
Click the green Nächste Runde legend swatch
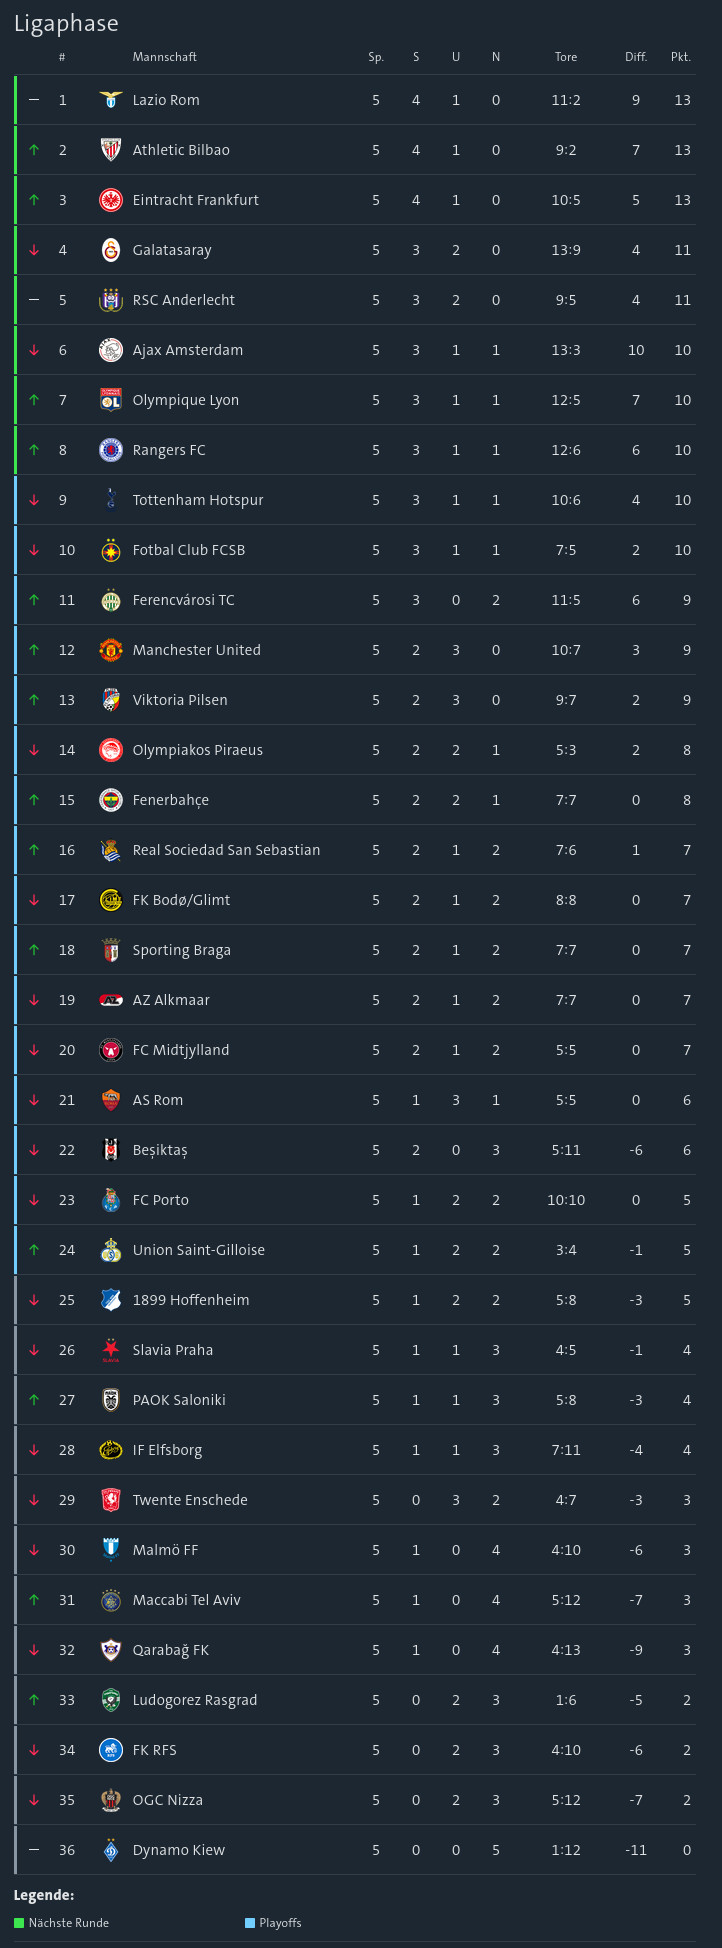pos(19,1923)
